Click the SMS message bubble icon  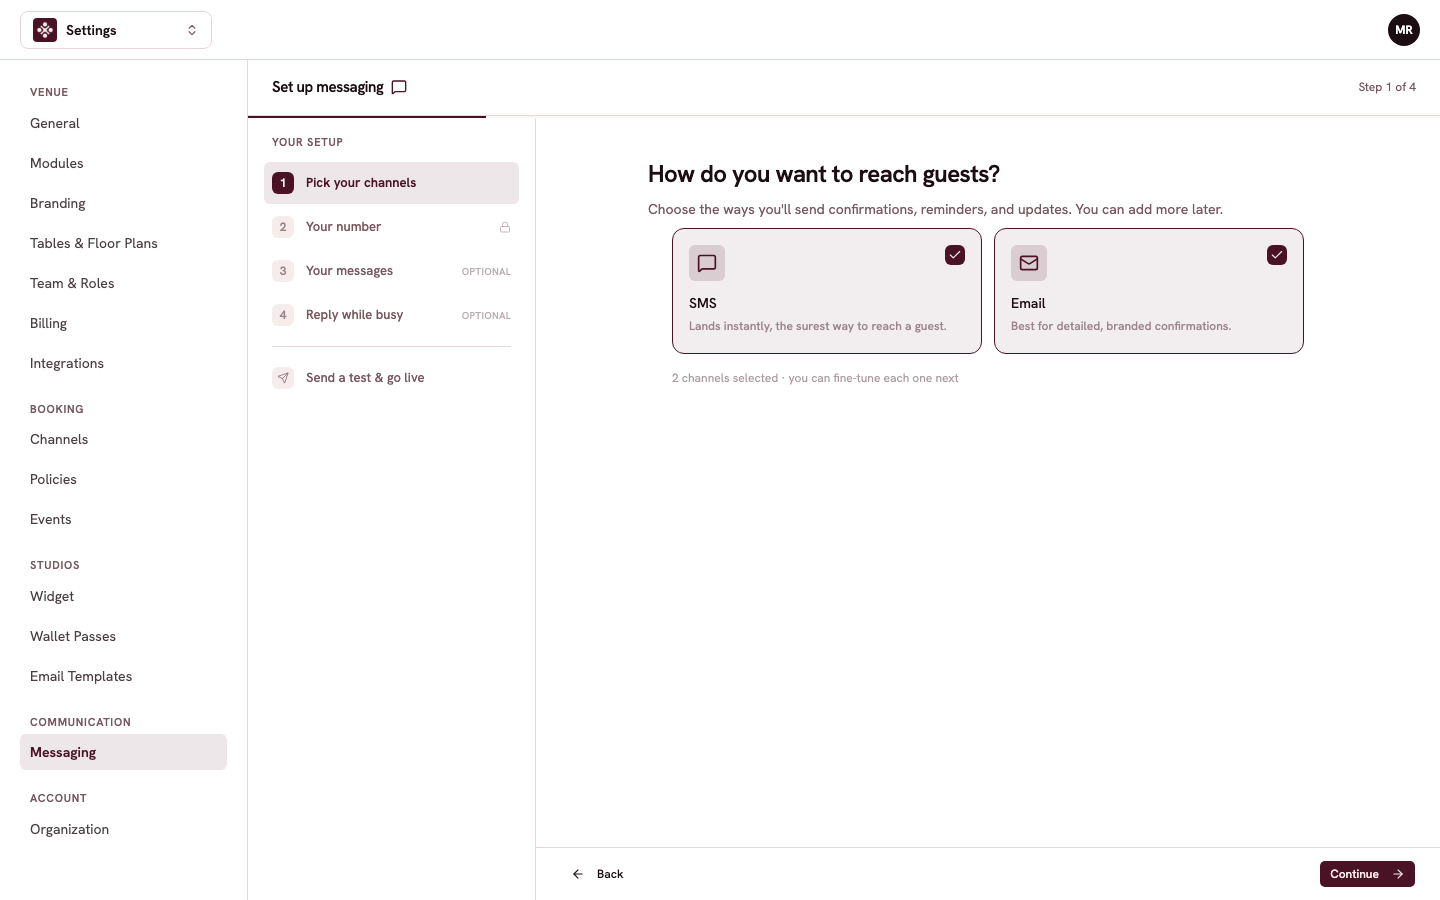pyautogui.click(x=707, y=263)
